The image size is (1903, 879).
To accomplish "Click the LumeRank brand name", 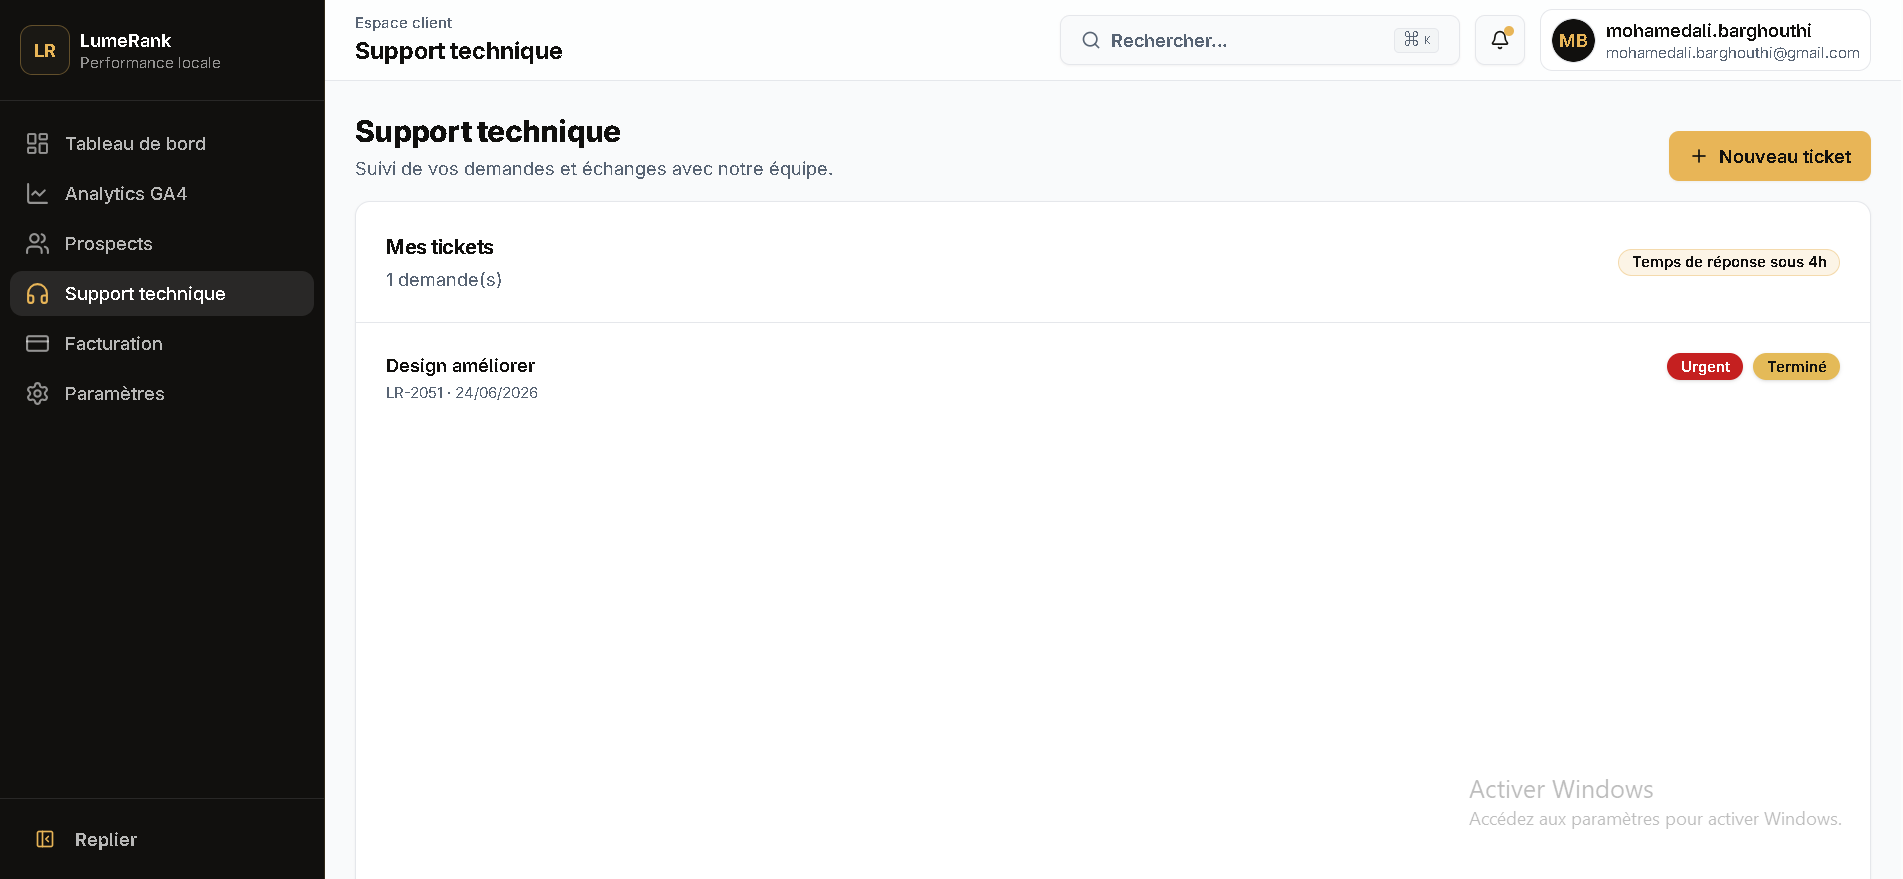I will click(x=125, y=41).
